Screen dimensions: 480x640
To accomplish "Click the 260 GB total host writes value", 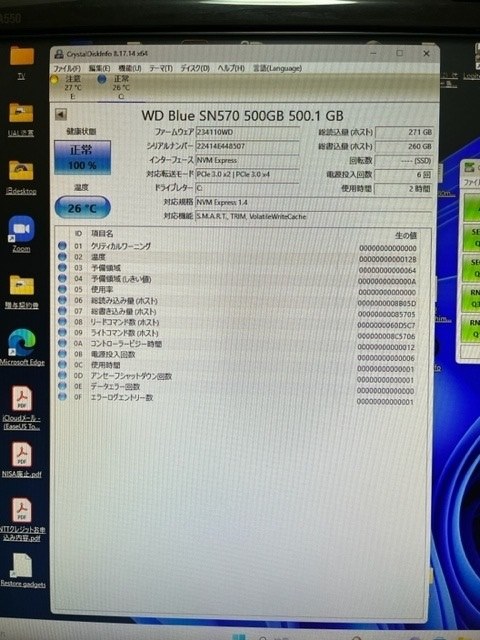I will point(404,146).
